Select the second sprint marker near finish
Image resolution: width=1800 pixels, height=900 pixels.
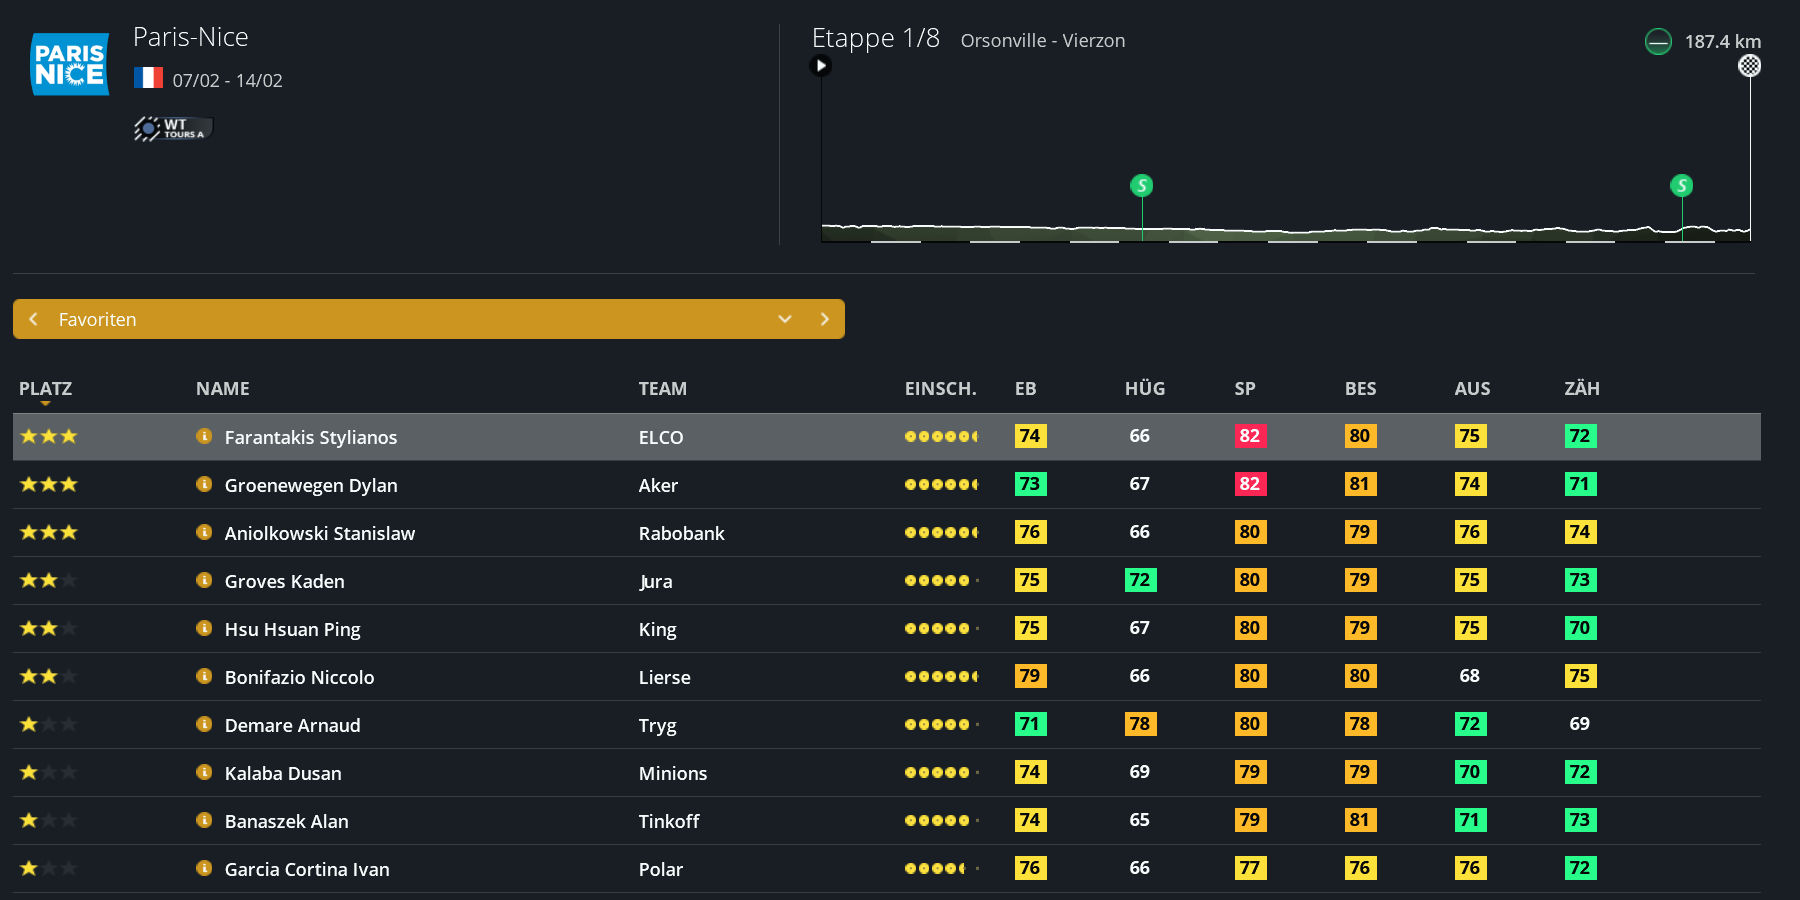click(x=1681, y=185)
